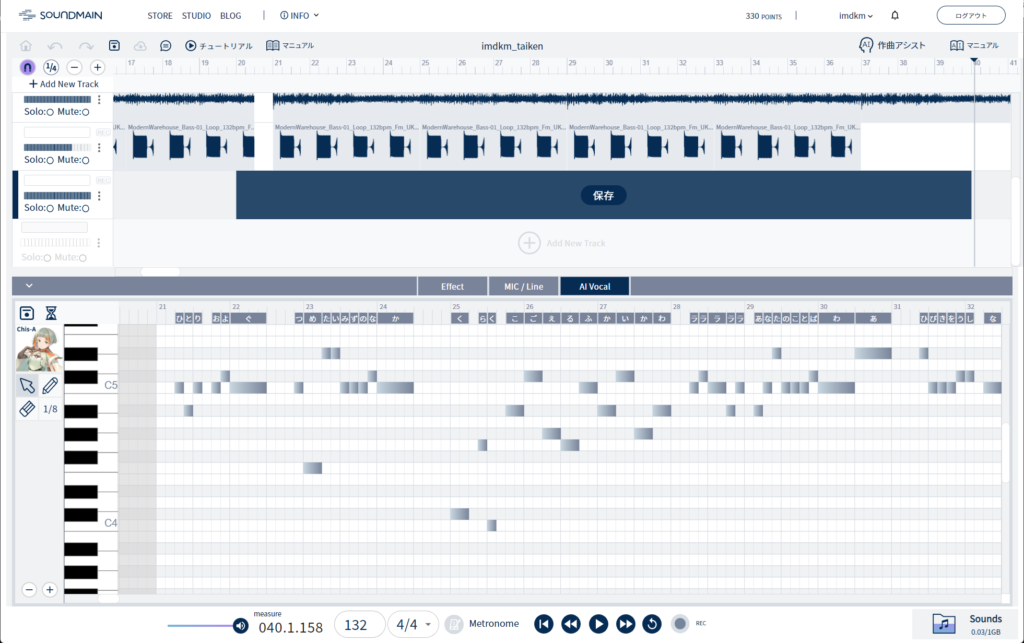1024x643 pixels.
Task: Mute the second track
Action: (x=85, y=160)
